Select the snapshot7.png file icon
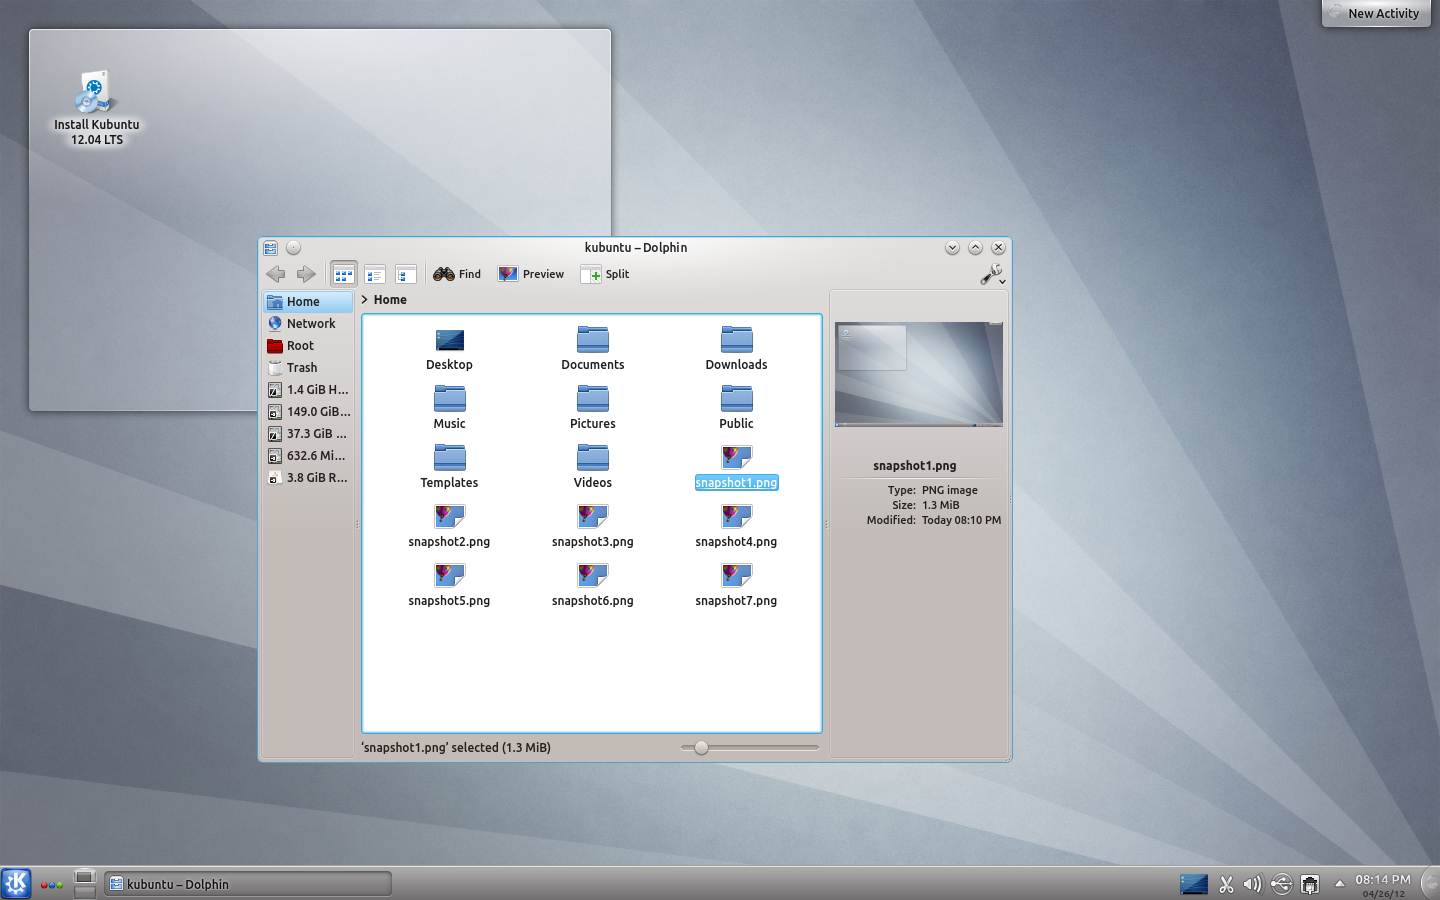Screen dimensions: 1440x900 pyautogui.click(x=737, y=576)
